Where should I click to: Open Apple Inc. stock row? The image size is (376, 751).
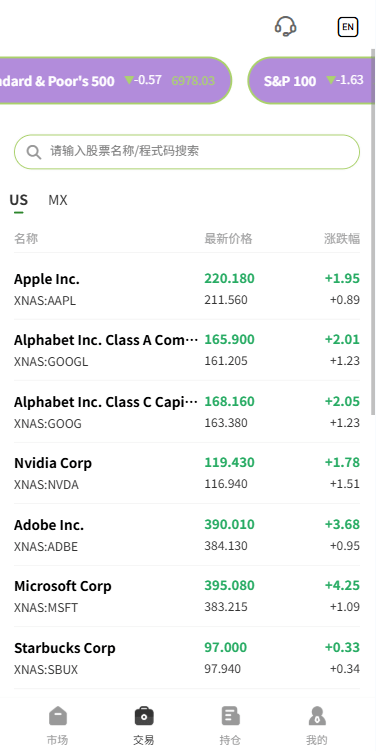point(187,289)
